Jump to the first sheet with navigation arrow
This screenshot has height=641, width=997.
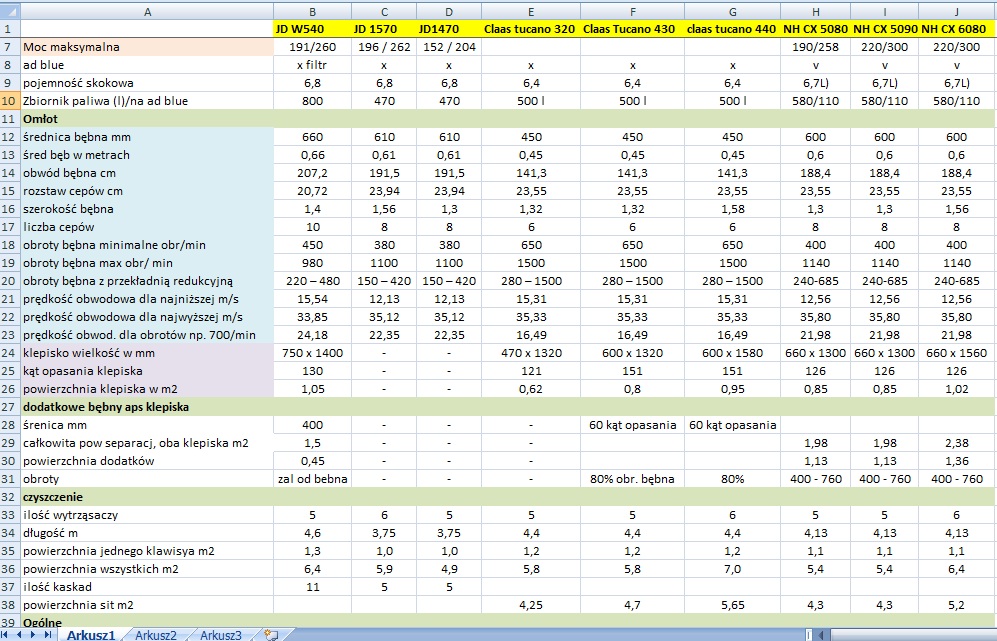pos(6,635)
